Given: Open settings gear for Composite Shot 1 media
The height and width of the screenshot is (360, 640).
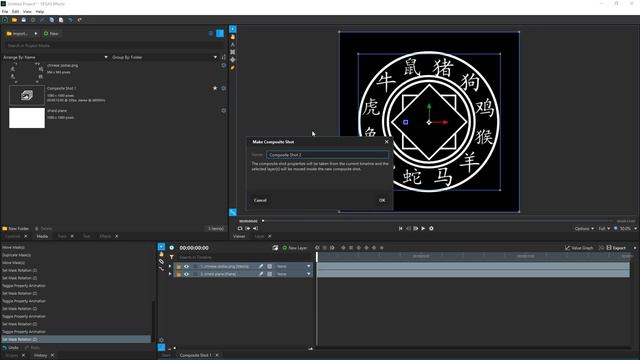Looking at the screenshot, I should pos(224,88).
